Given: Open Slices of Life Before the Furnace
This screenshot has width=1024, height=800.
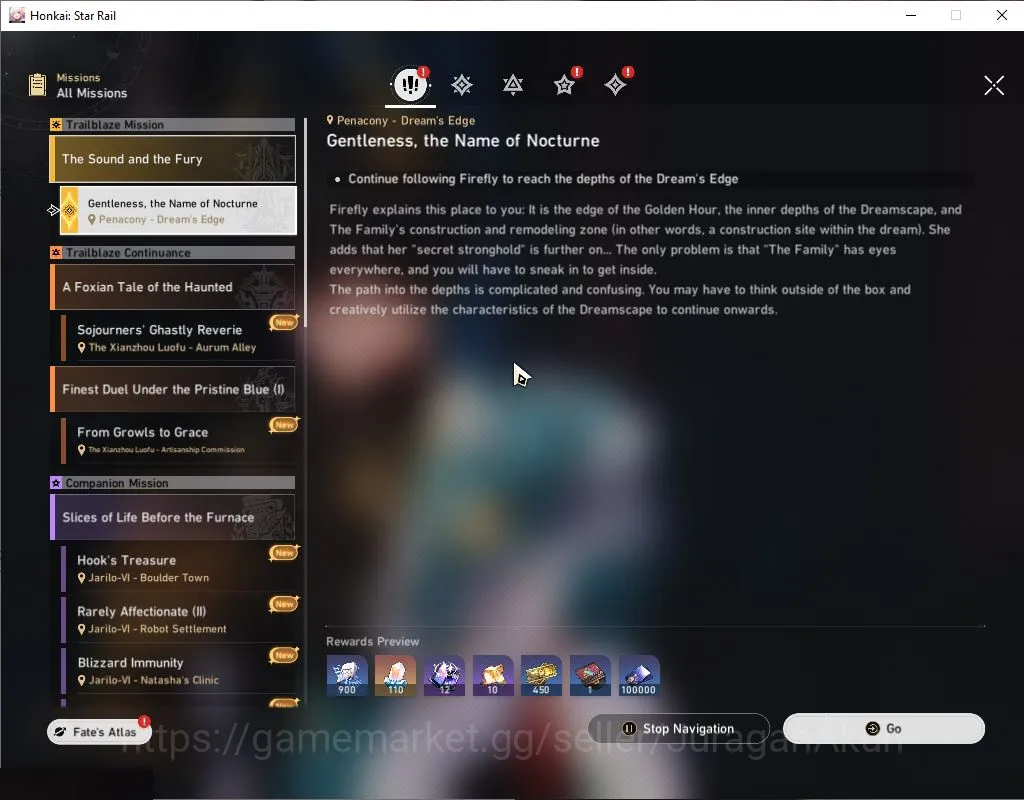Looking at the screenshot, I should click(172, 517).
